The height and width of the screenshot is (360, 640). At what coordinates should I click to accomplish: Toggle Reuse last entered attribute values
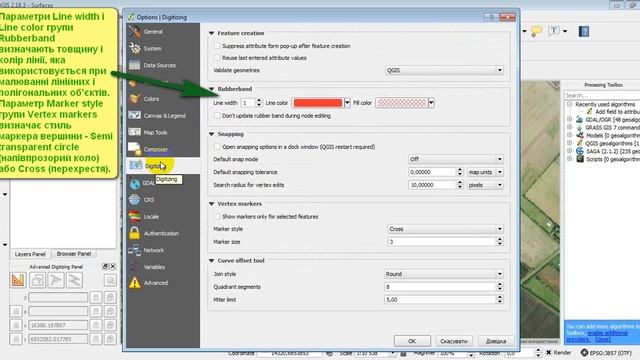[x=217, y=58]
